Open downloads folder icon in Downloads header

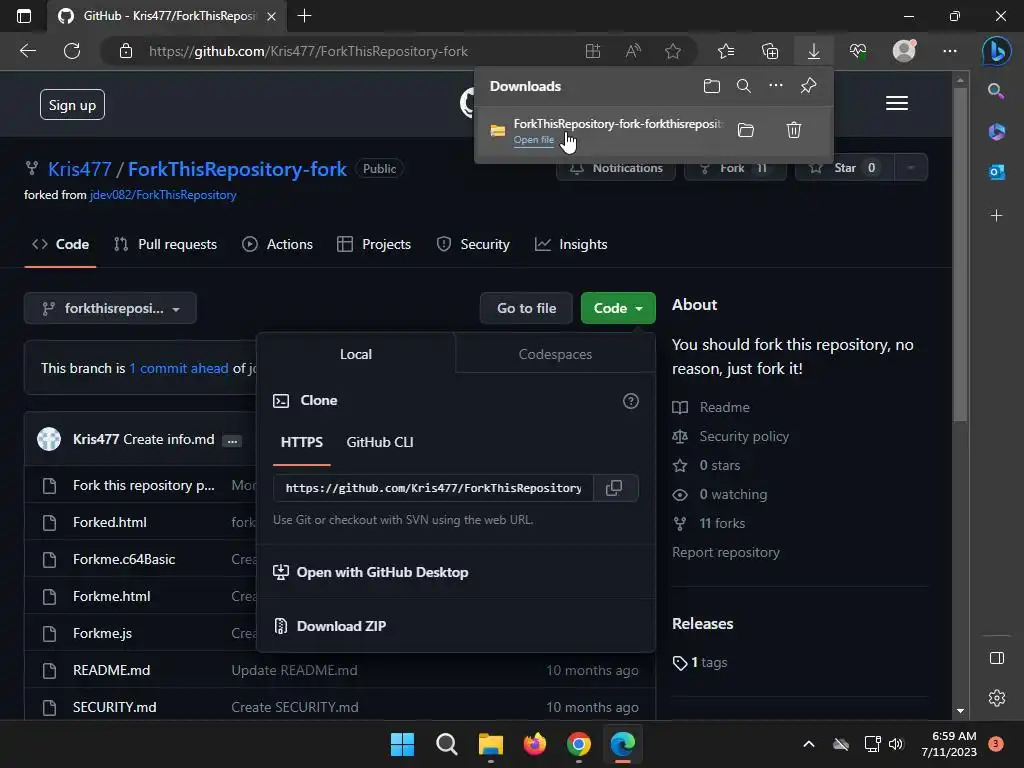click(x=712, y=86)
